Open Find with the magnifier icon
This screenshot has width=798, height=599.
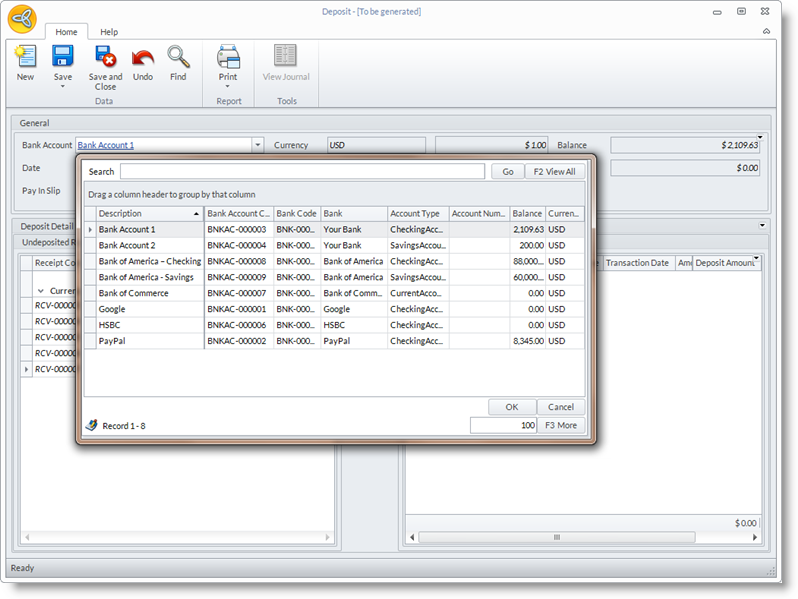click(x=178, y=58)
